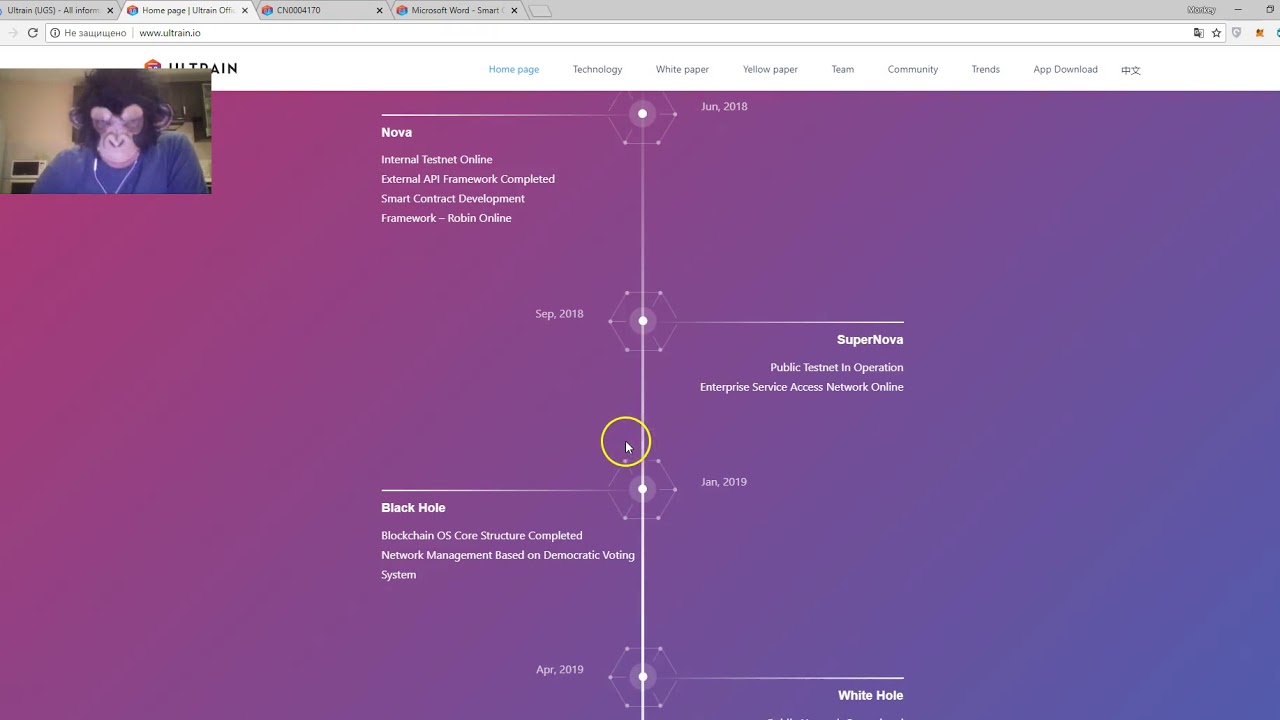The image size is (1280, 720).
Task: Click the 'Jun, 2018' date label
Action: (724, 106)
